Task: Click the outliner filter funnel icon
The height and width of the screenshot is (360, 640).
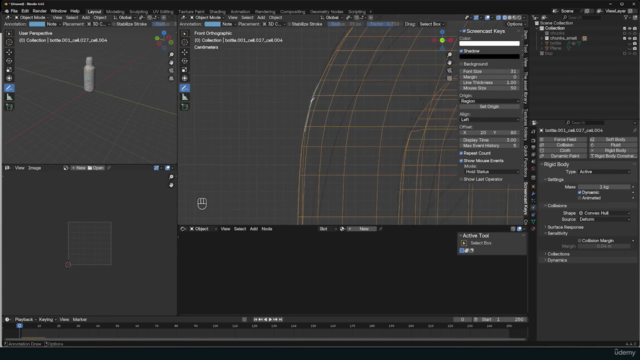Action: coord(626,18)
